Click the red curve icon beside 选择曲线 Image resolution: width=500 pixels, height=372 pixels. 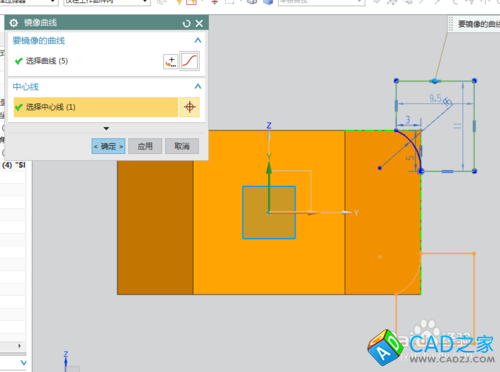[x=190, y=61]
